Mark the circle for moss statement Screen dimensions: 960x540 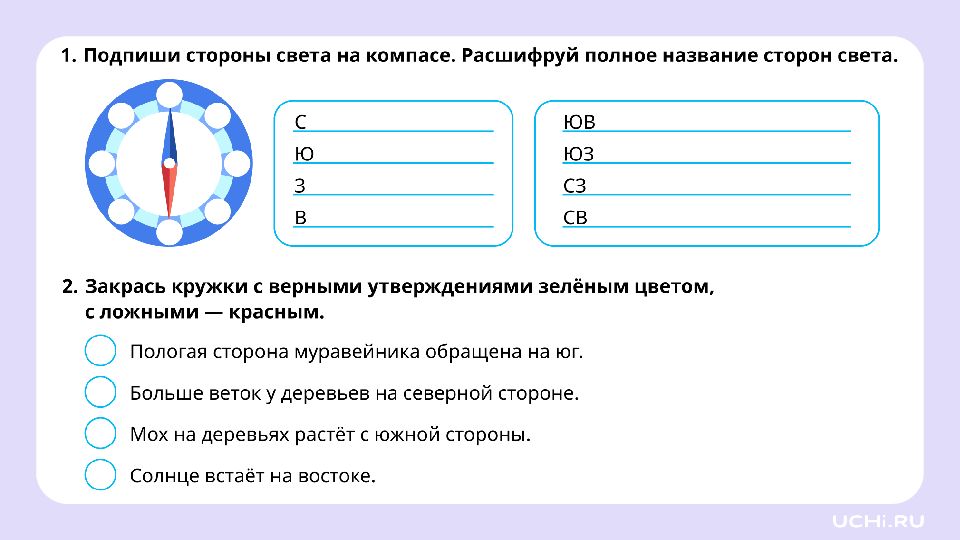[x=100, y=433]
